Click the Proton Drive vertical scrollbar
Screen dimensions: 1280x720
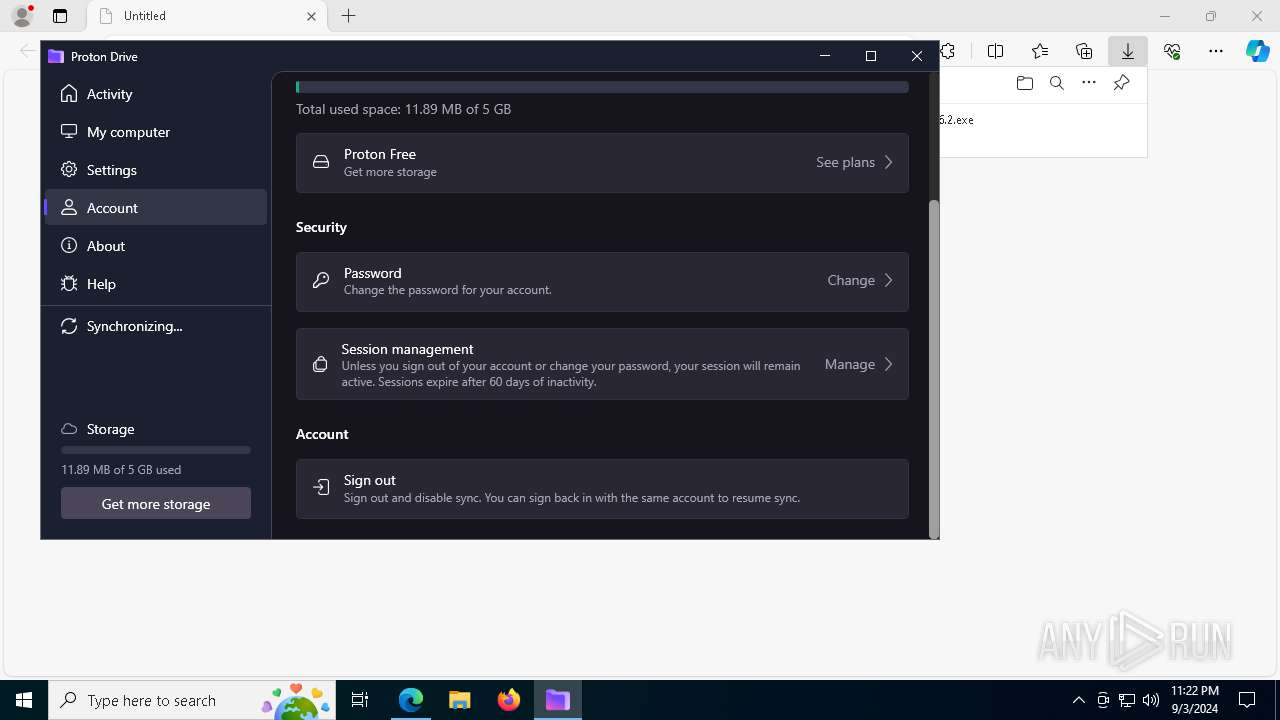click(934, 368)
